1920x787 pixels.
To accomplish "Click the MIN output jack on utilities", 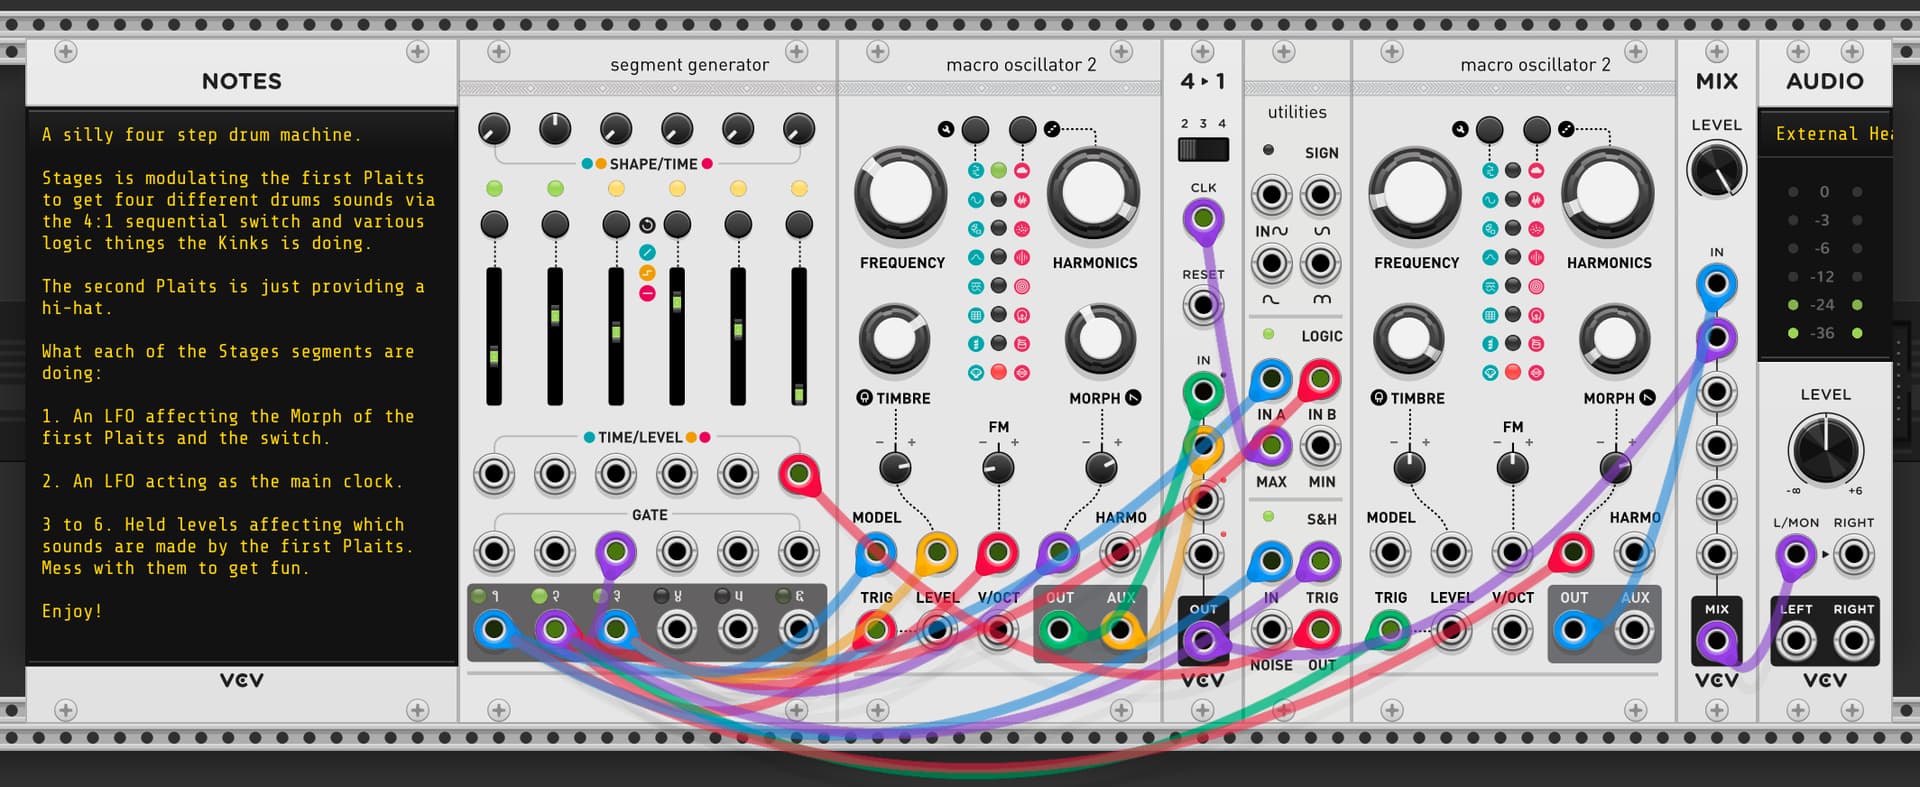I will click(1320, 446).
